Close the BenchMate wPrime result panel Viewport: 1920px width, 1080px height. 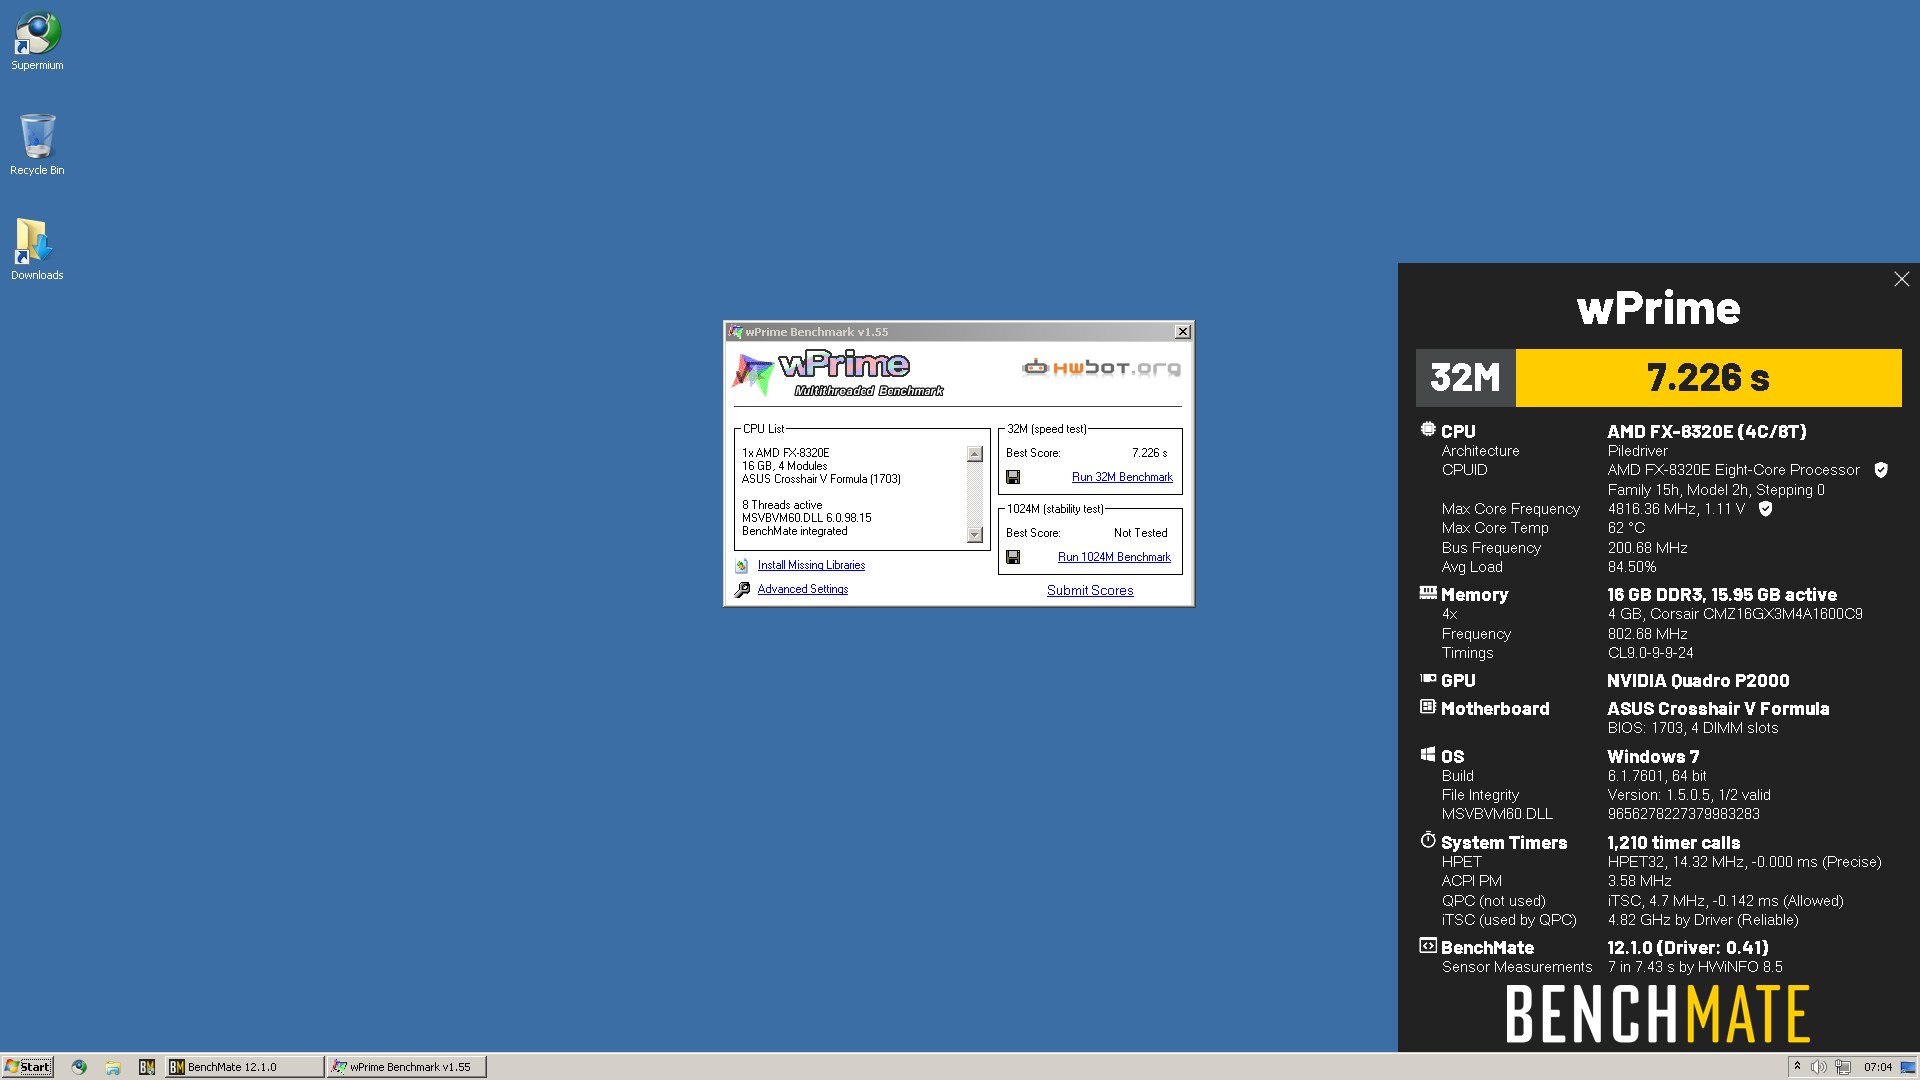pos(1901,280)
